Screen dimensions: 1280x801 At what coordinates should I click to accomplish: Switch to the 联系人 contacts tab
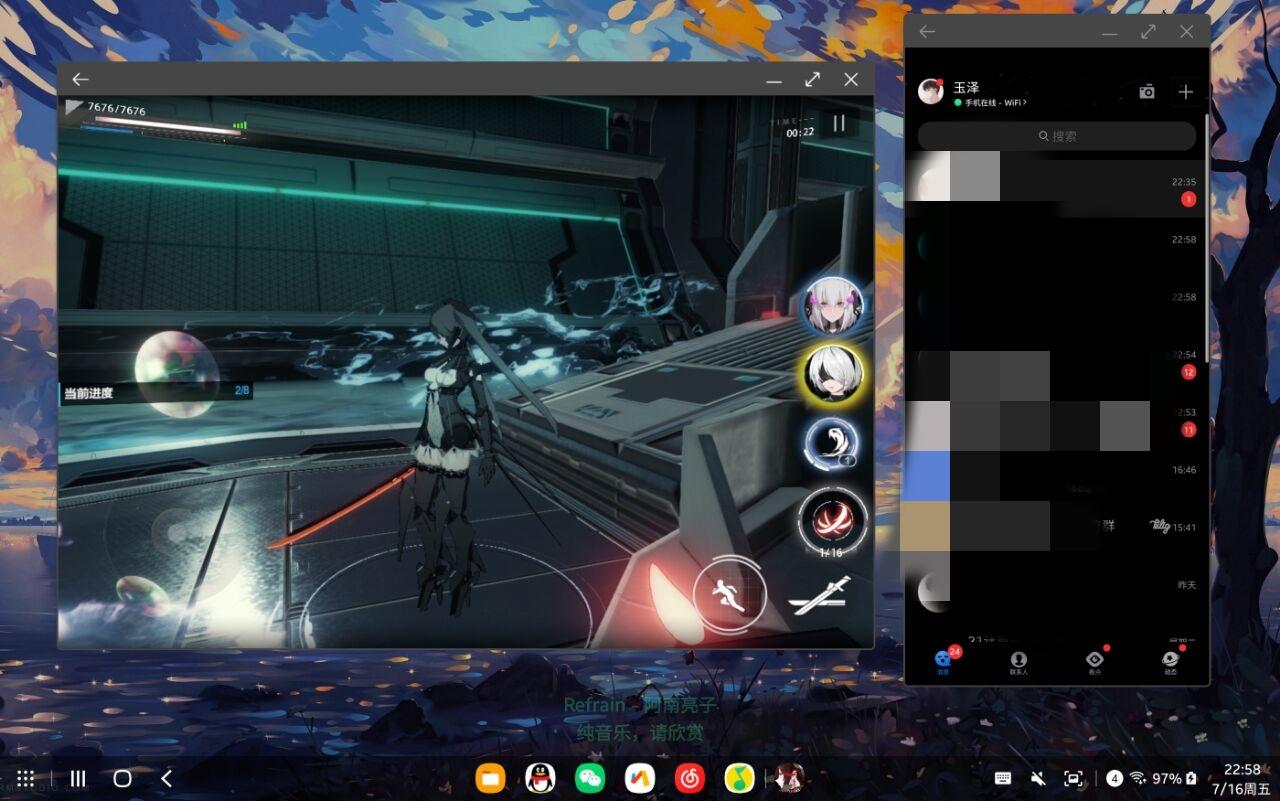click(1018, 663)
